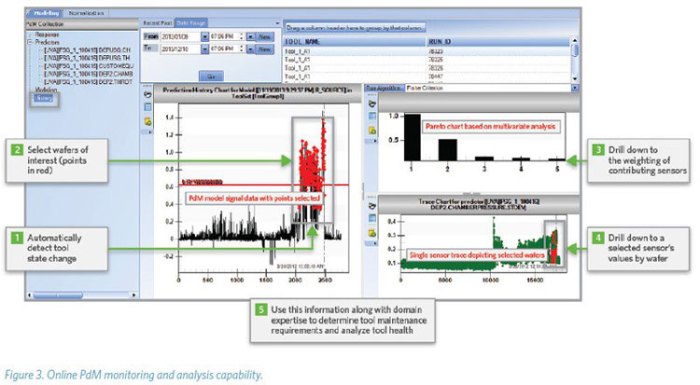The image size is (700, 385).
Task: Adjust the To time spinner
Action: (x=242, y=49)
